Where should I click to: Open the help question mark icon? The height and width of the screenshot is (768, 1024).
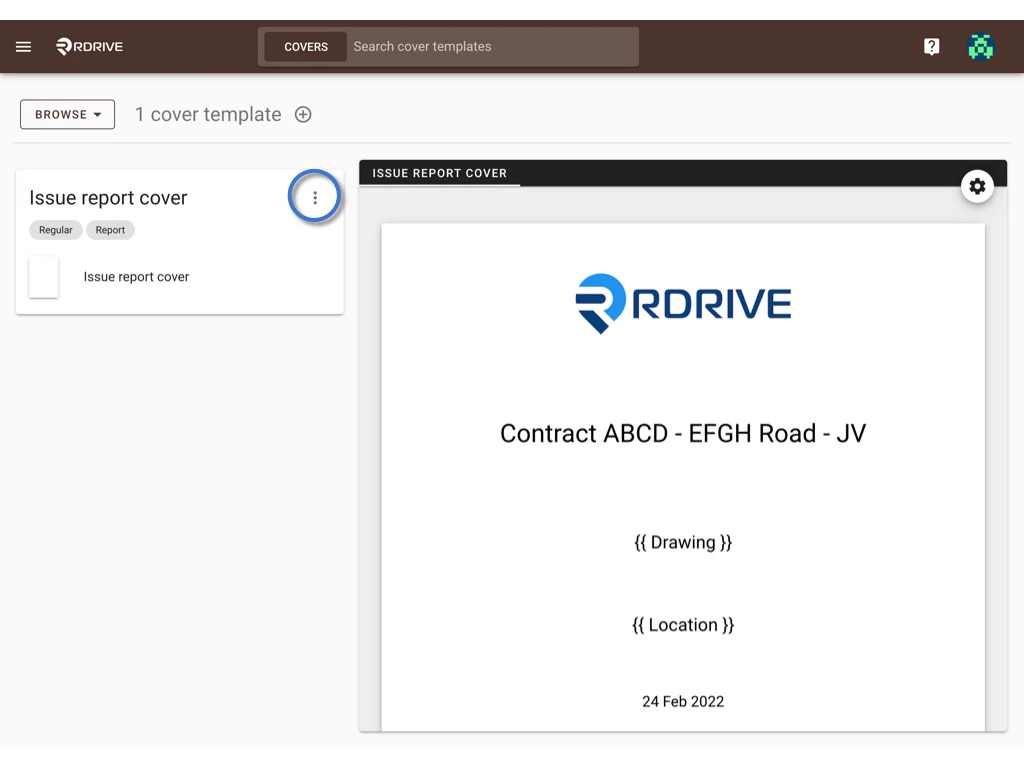tap(931, 46)
